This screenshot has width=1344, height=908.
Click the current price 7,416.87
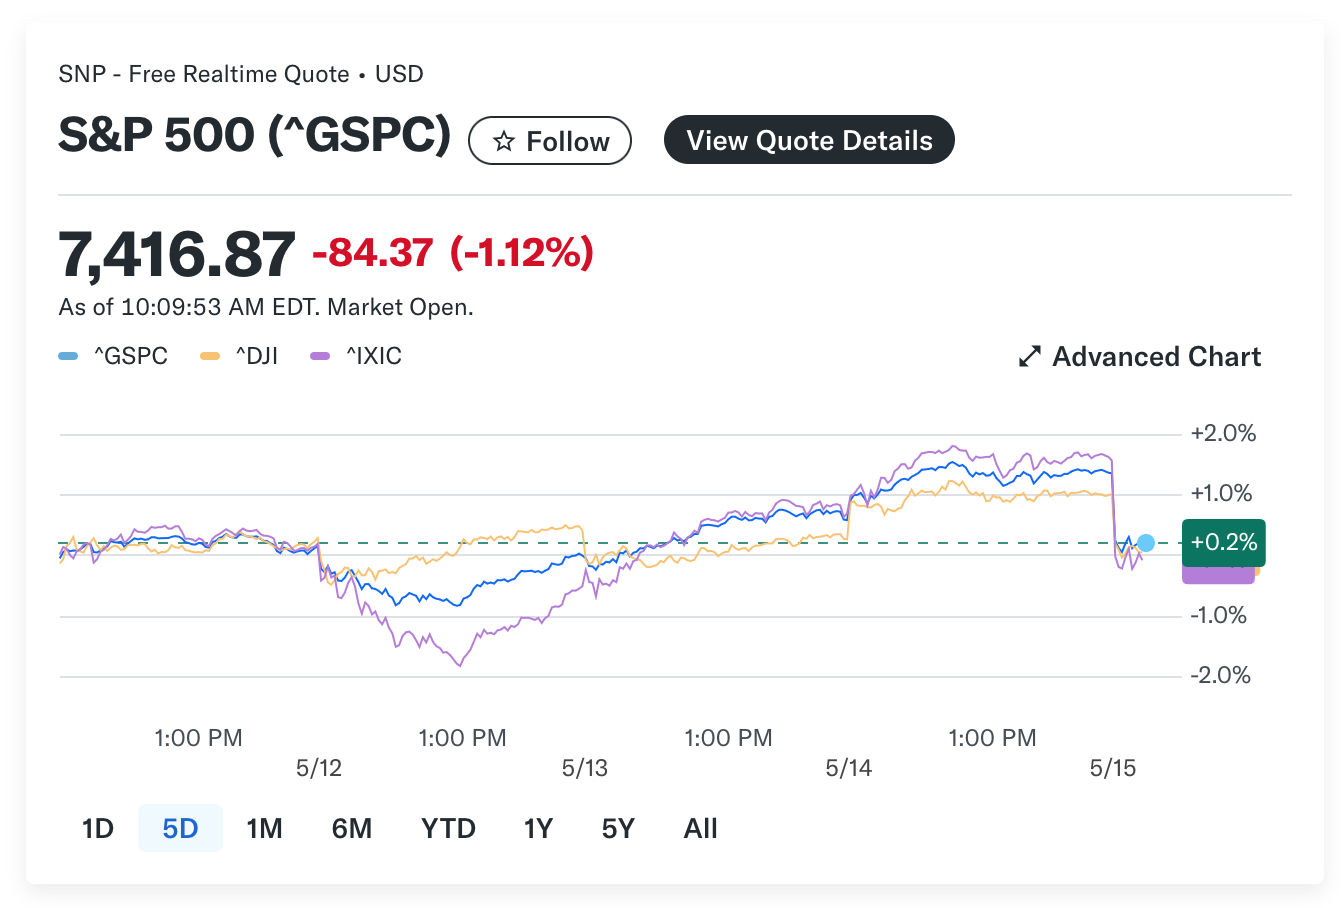(177, 253)
